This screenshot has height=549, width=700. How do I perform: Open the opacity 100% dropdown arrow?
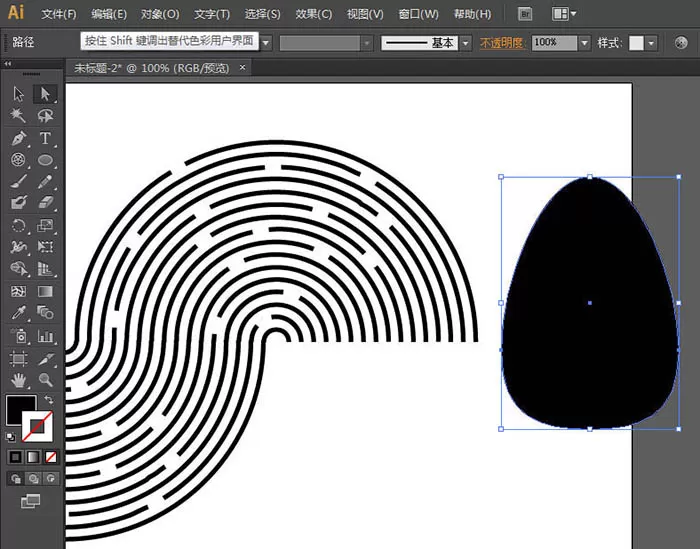(584, 43)
